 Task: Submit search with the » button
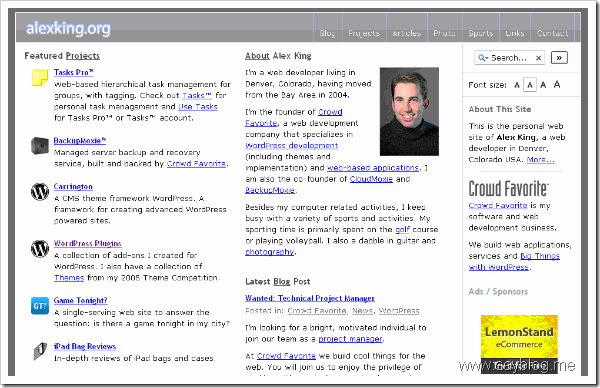[x=559, y=58]
